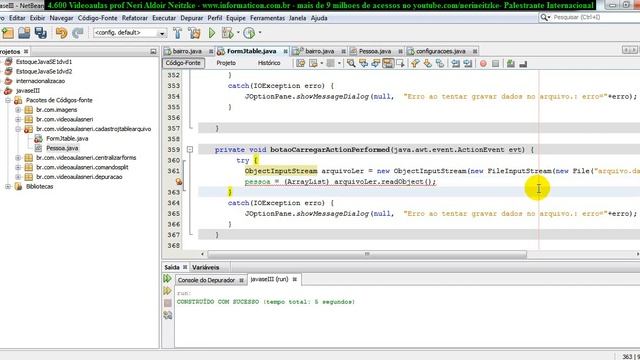Viewport: 640px width, 360px height.
Task: Click the Undo toolbar icon
Action: 62,33
